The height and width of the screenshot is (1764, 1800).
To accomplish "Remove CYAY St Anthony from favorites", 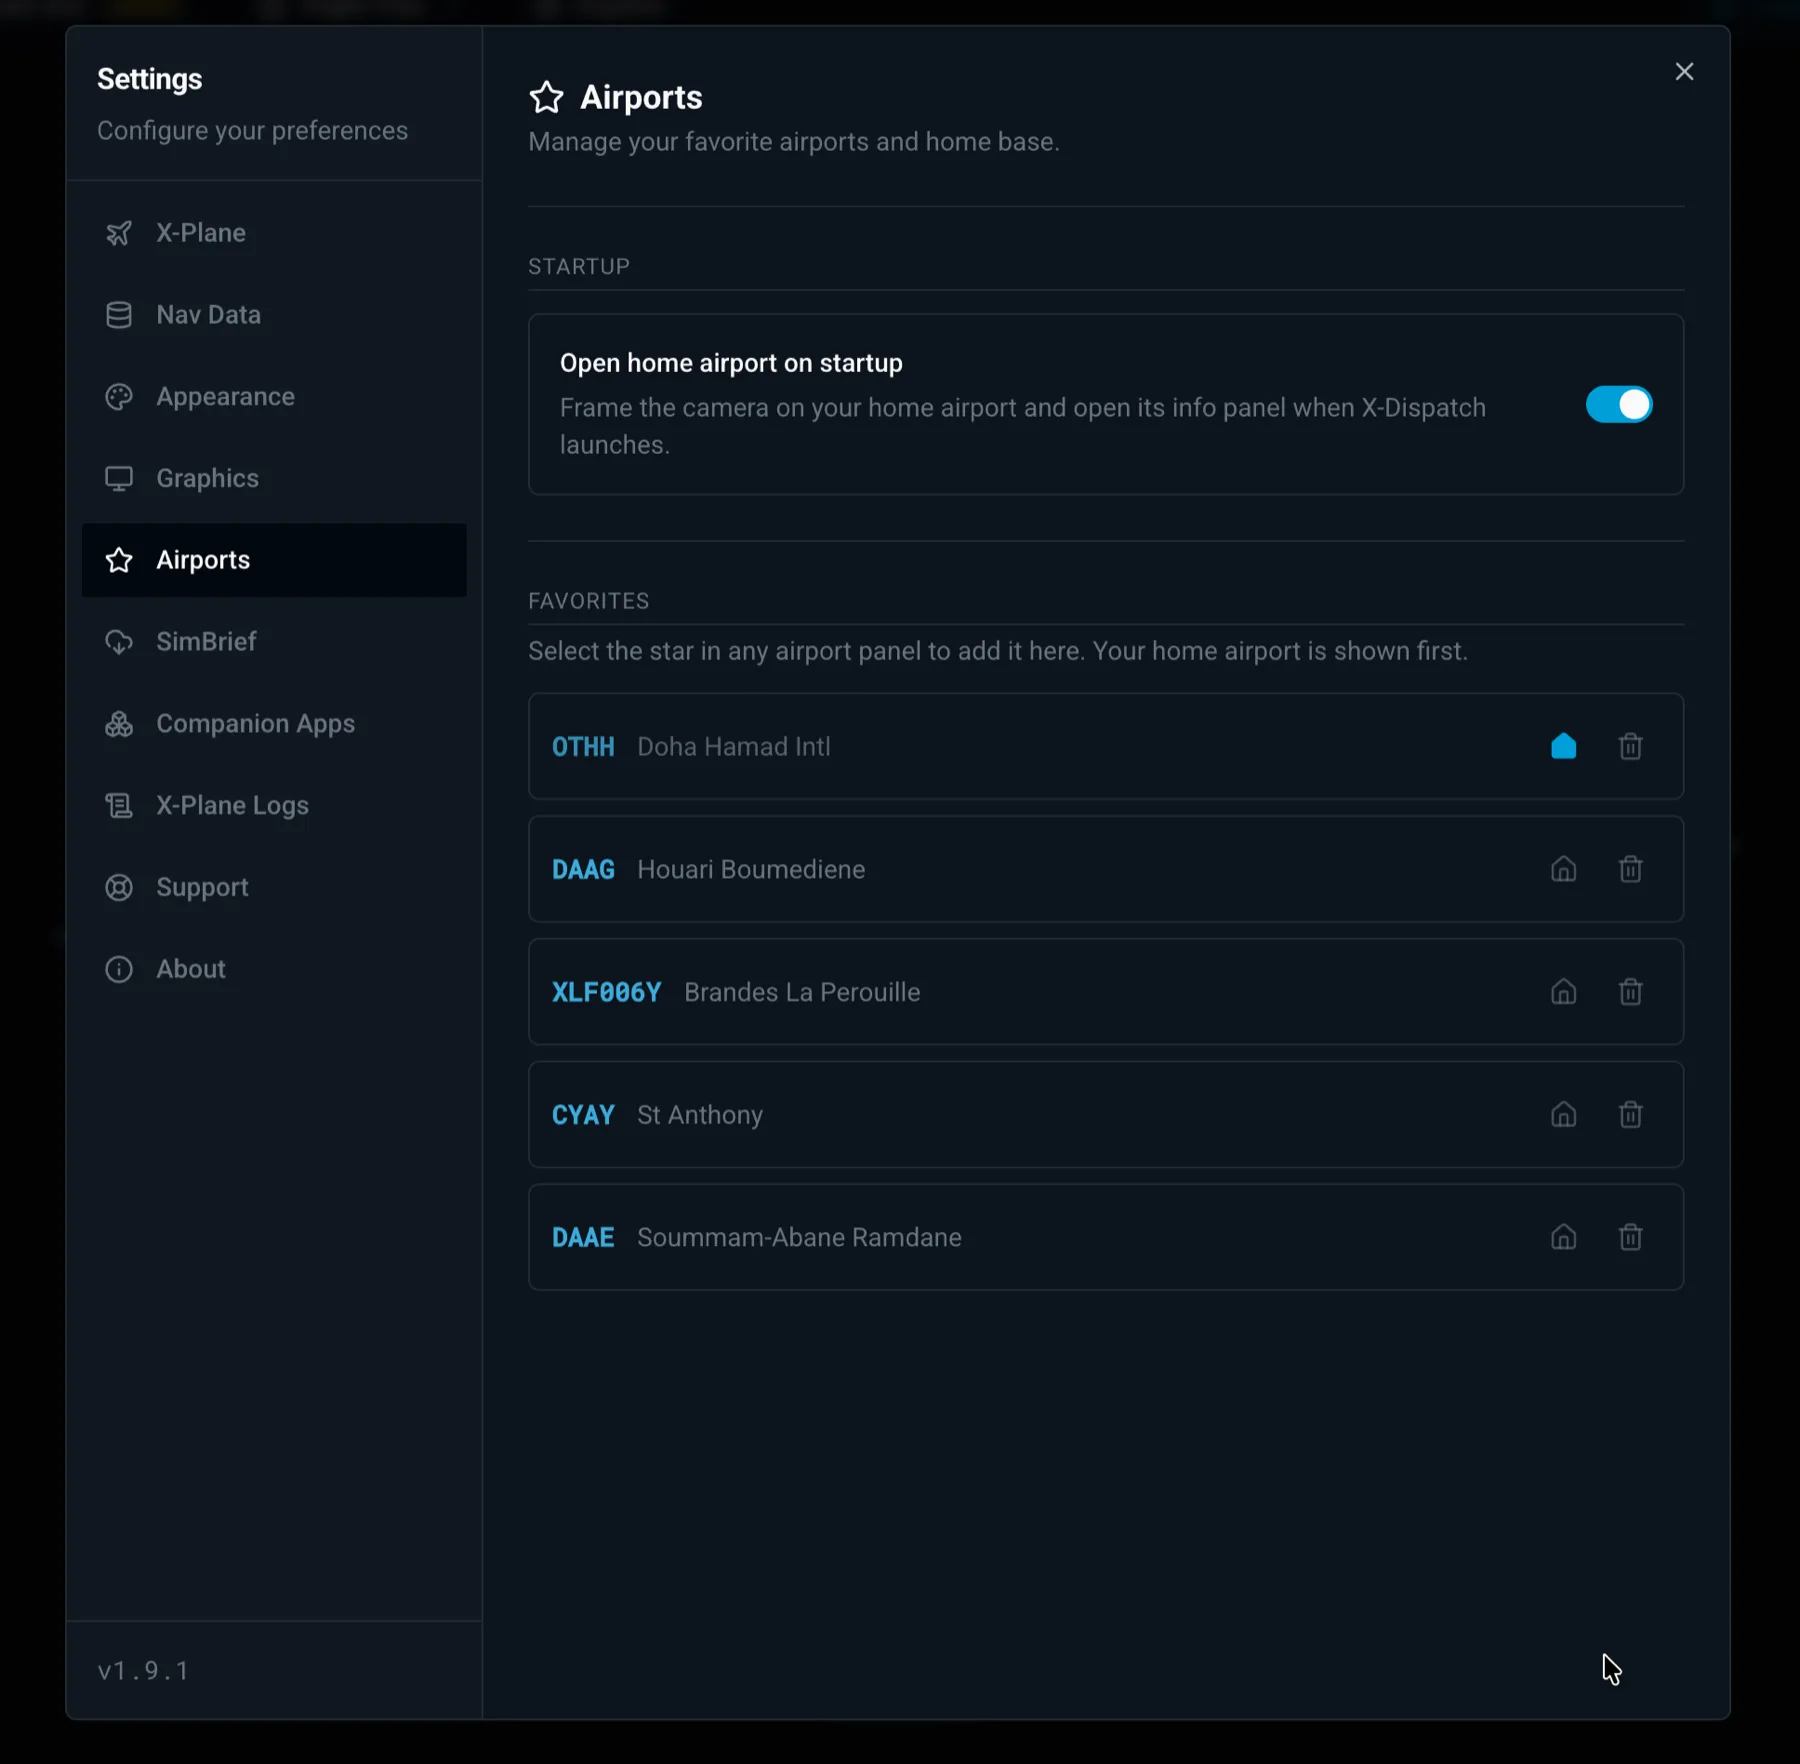I will [1630, 1115].
